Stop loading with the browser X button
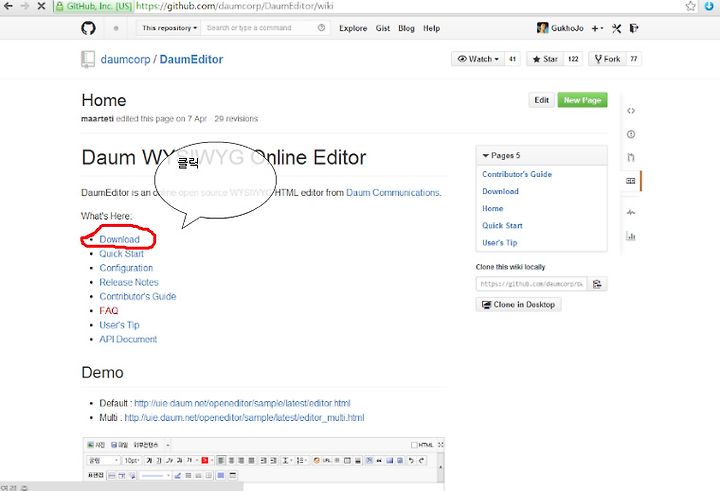Screen dimensions: 720x491 [x=41, y=6]
